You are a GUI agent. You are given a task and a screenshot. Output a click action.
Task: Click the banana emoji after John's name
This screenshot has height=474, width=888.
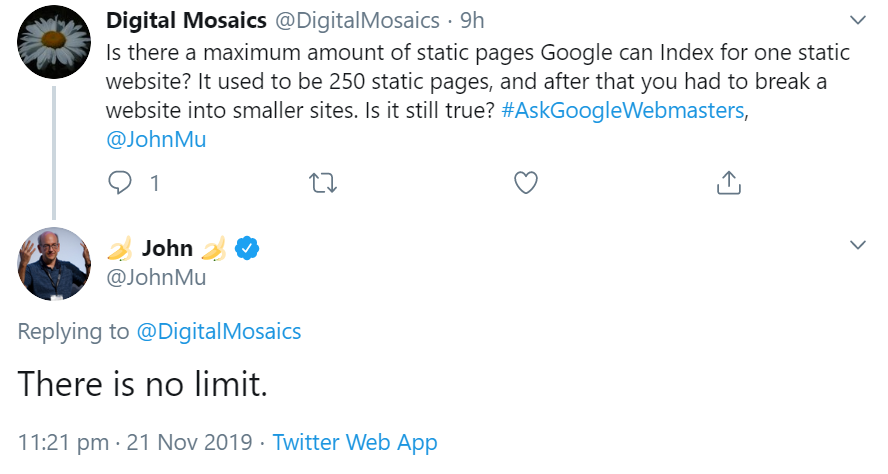click(214, 248)
